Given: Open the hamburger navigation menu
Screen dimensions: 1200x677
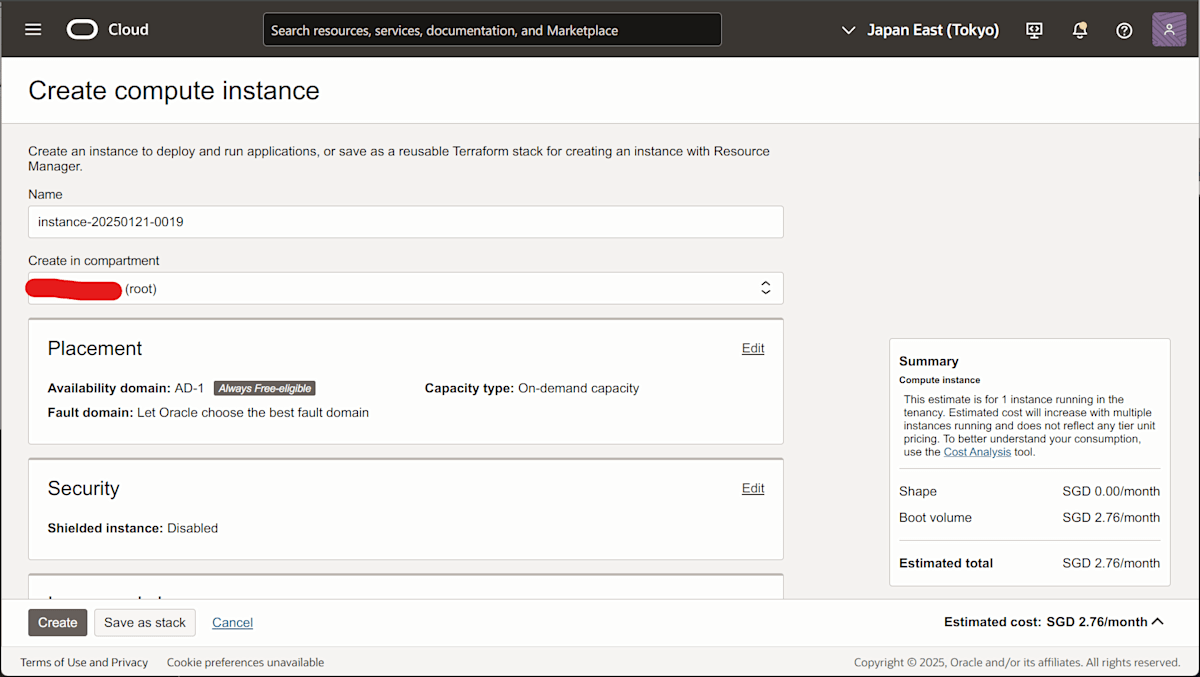Looking at the screenshot, I should (33, 30).
